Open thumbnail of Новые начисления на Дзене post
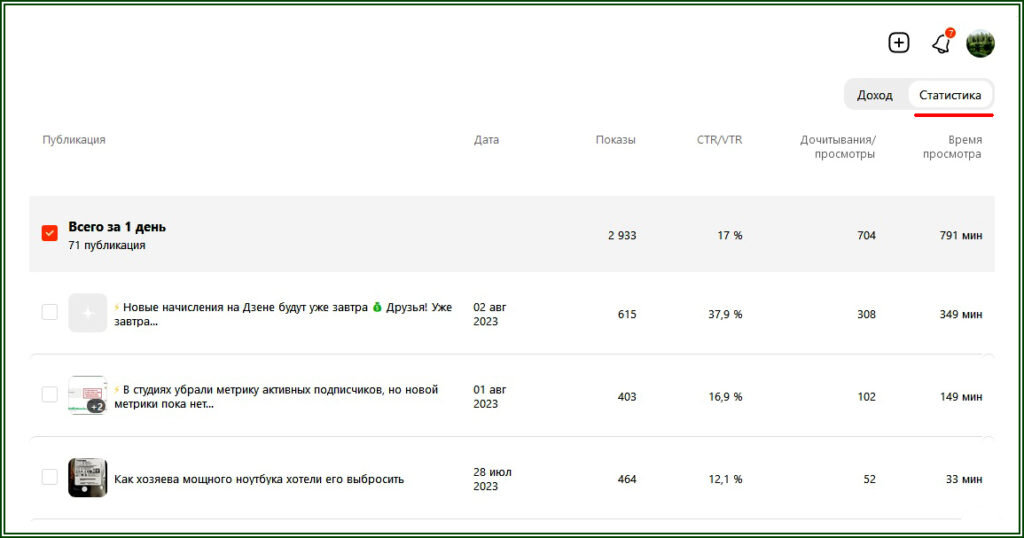Viewport: 1024px width, 538px height. pos(87,313)
